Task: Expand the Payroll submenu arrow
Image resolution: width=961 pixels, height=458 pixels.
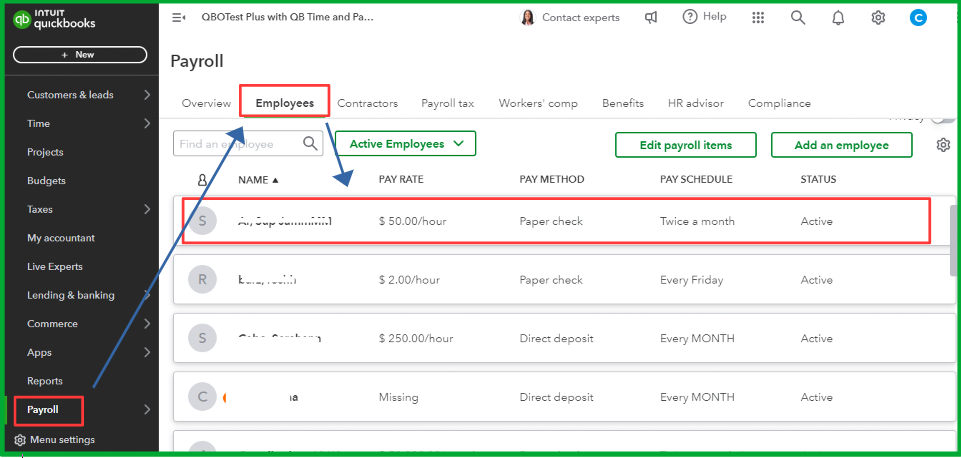Action: coord(147,410)
